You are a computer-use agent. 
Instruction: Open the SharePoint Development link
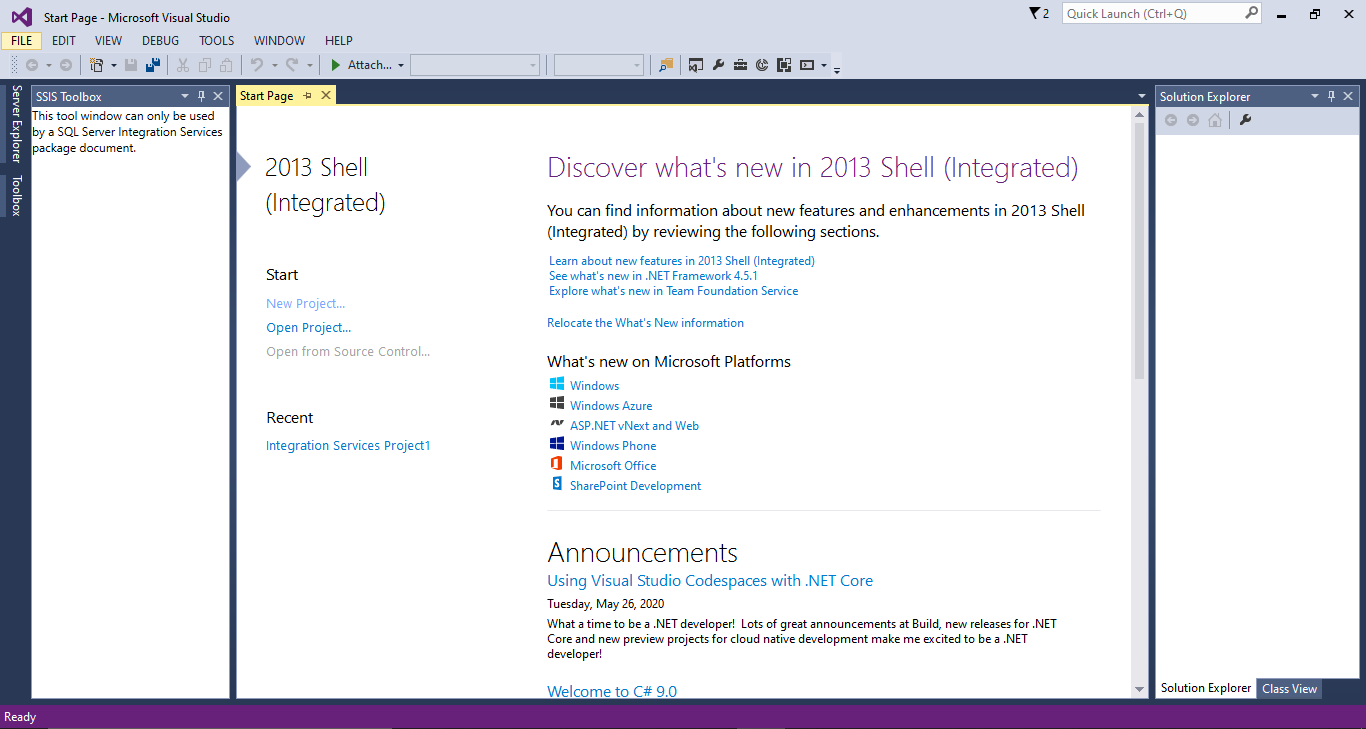(635, 486)
